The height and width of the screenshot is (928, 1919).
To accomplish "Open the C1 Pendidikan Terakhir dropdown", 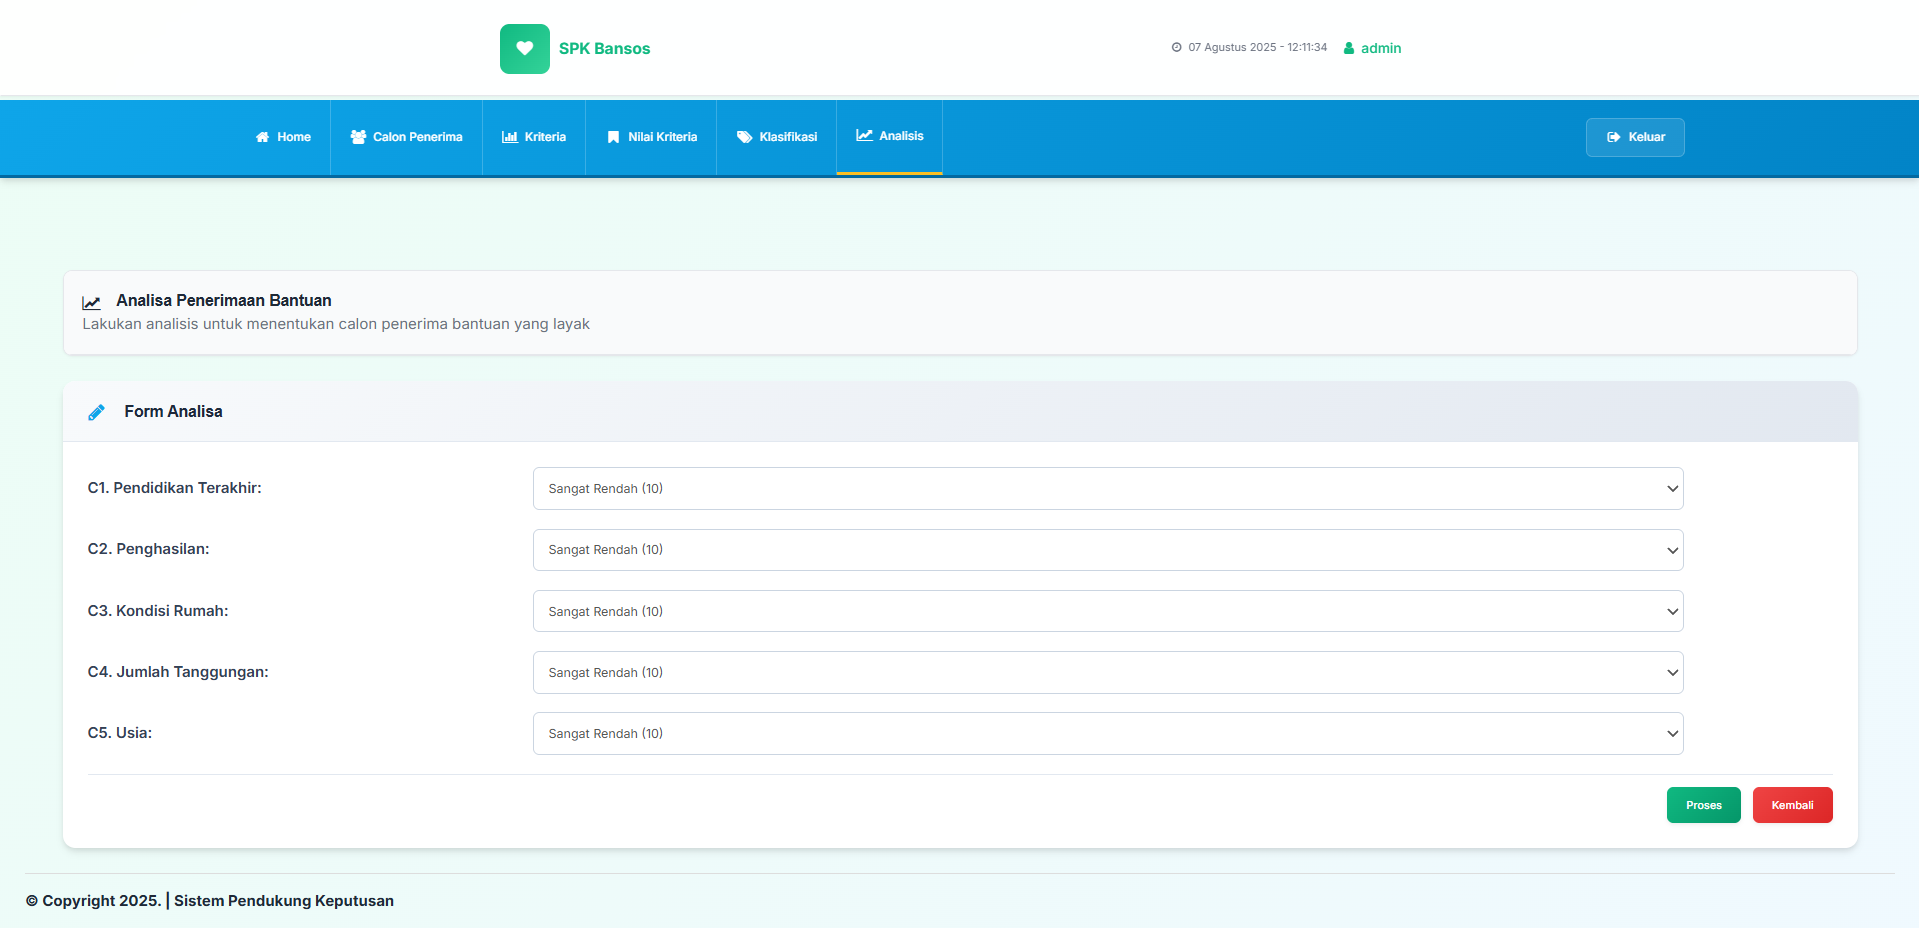I will coord(1108,488).
